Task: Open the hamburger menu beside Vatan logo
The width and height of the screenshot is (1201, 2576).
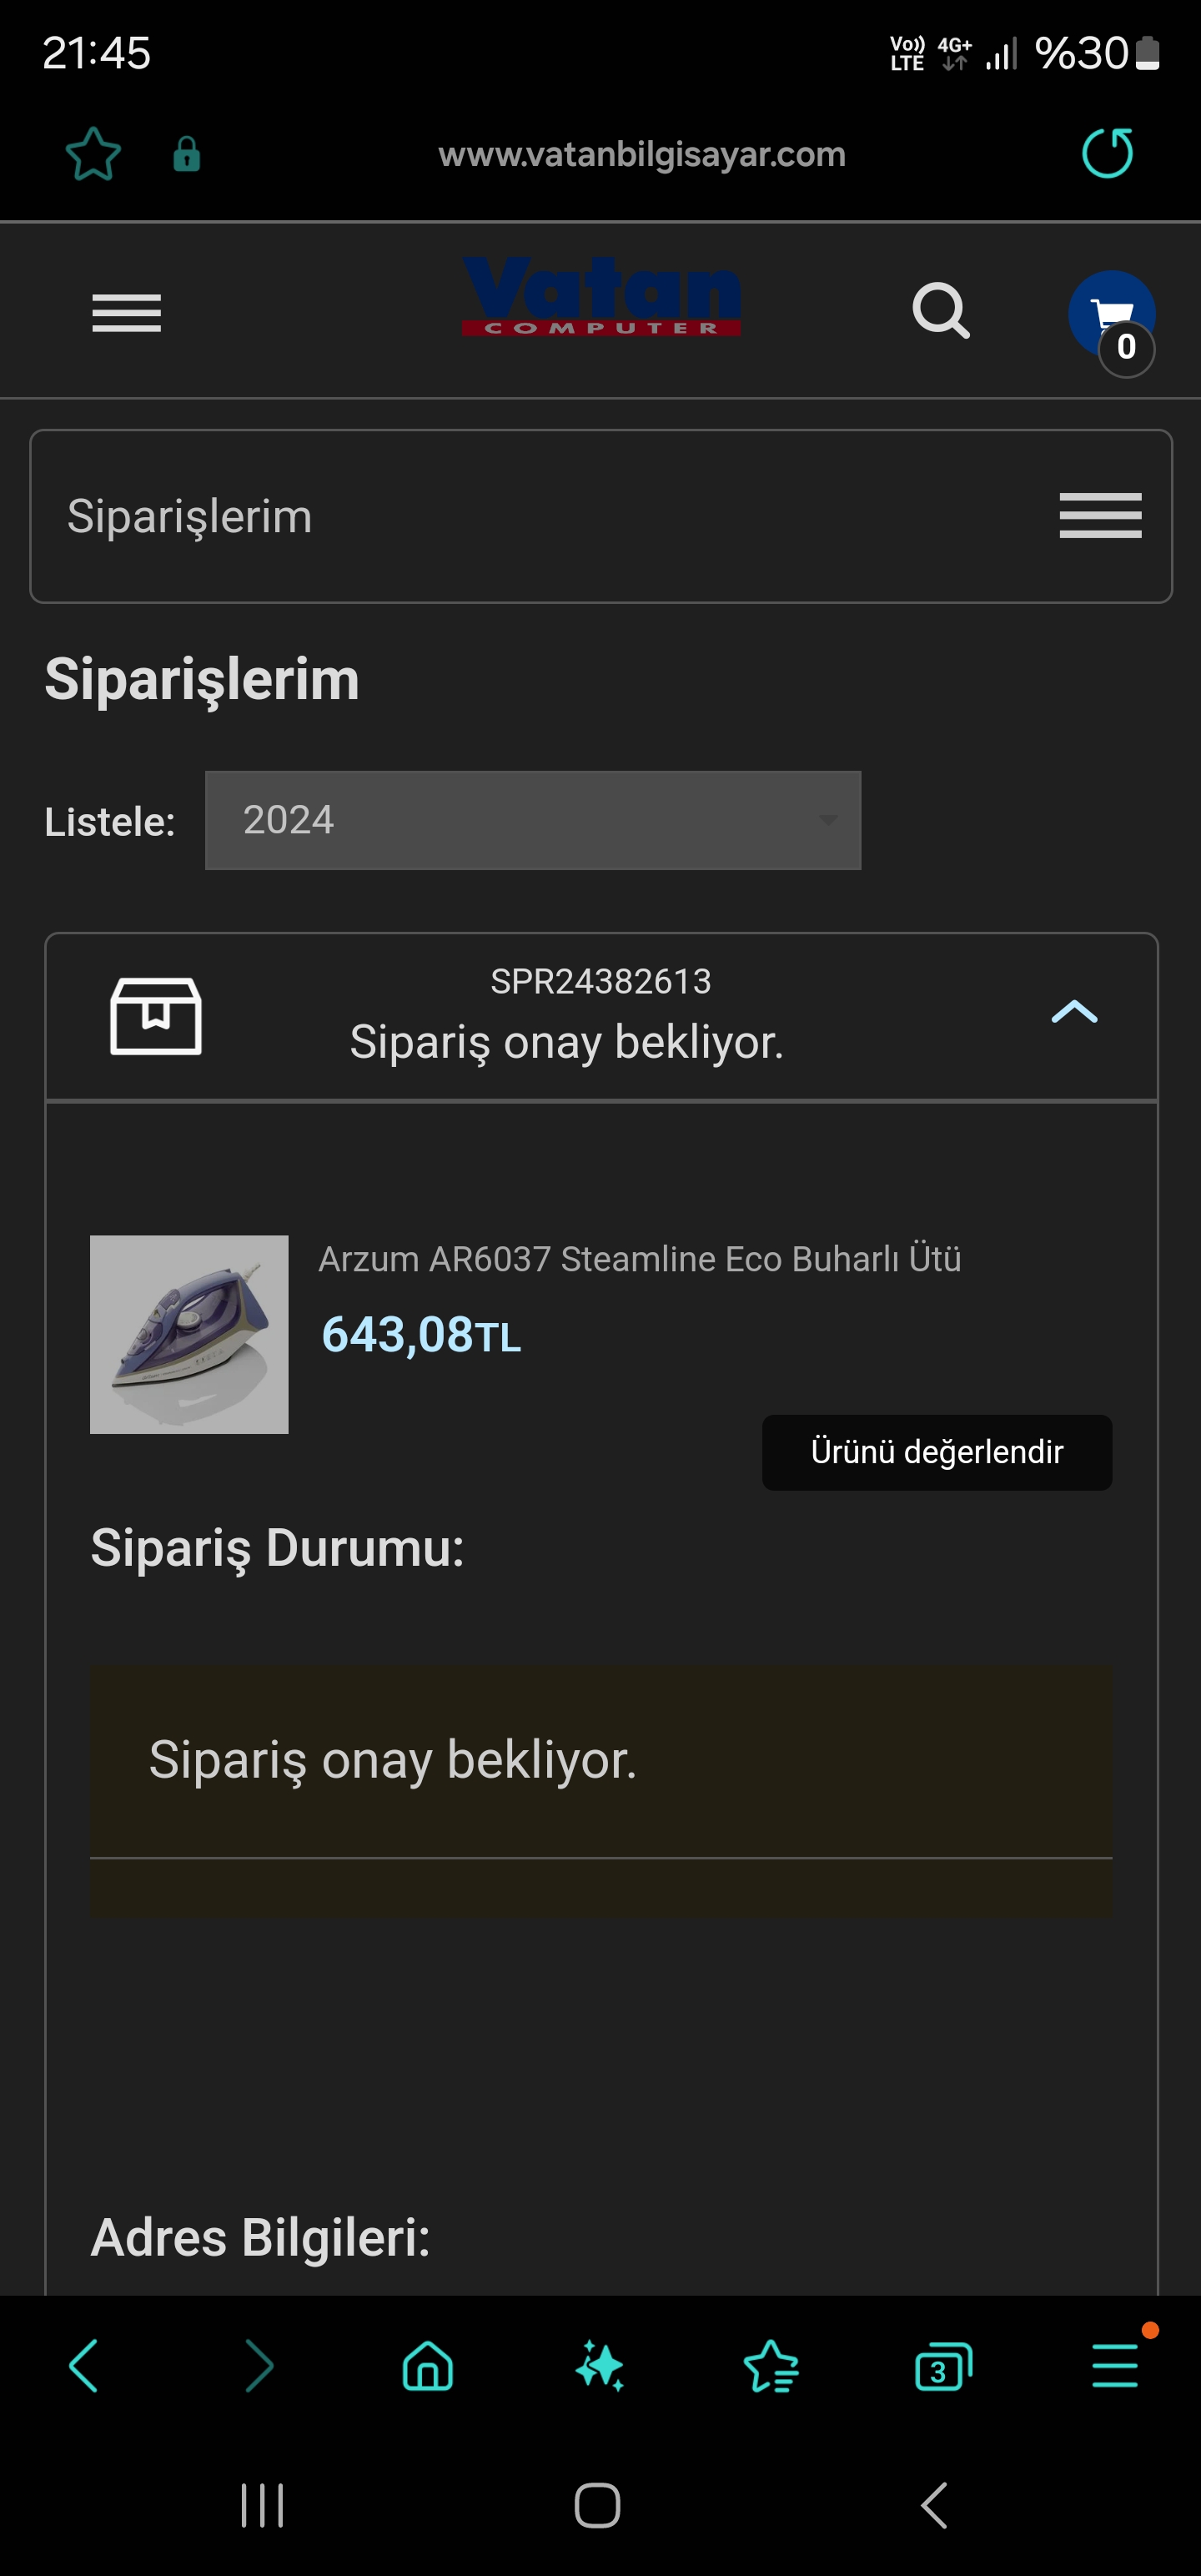Action: tap(126, 313)
